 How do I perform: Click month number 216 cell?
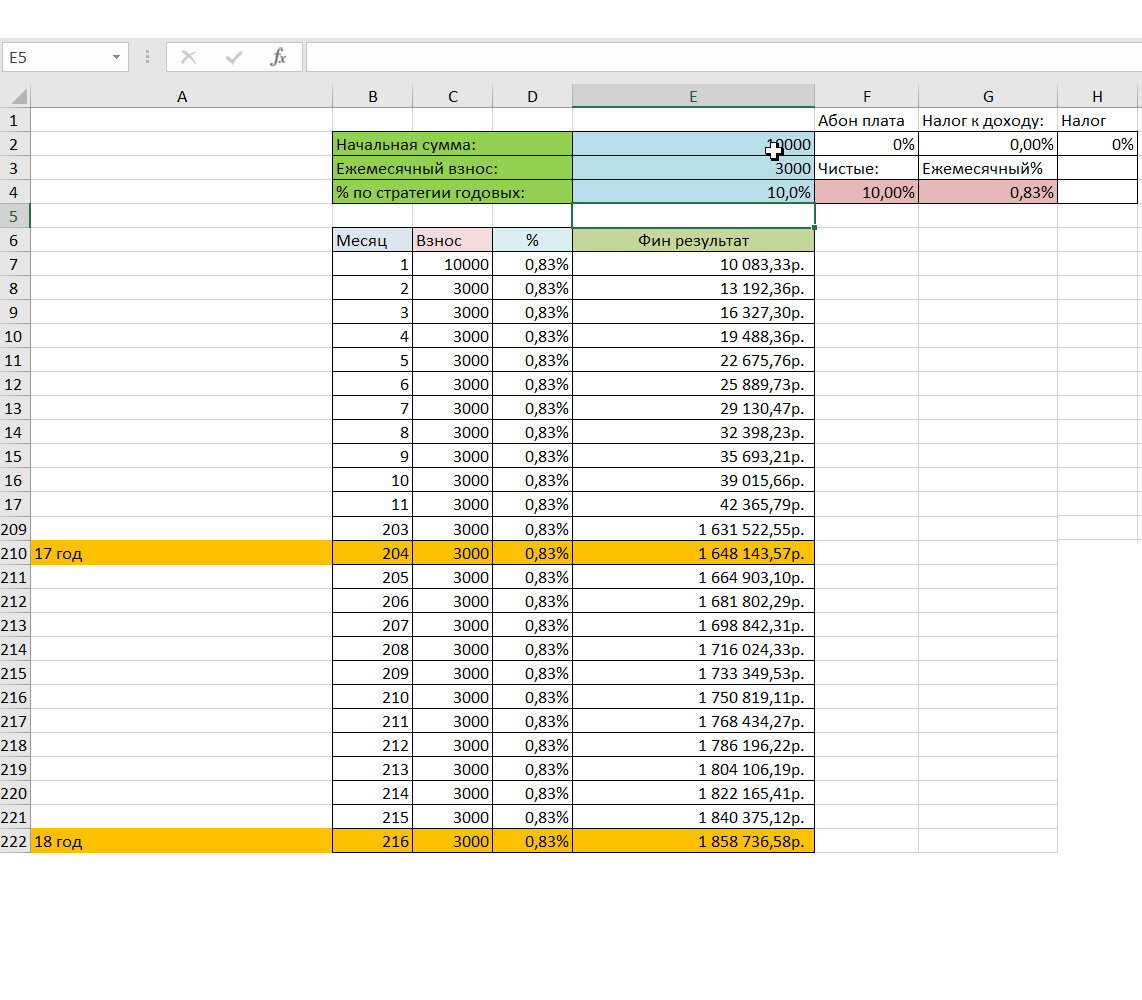(372, 841)
